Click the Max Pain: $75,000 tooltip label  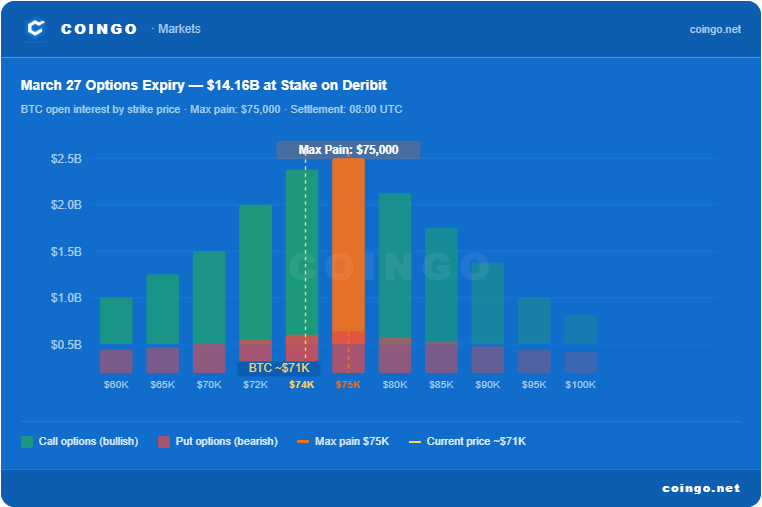click(x=348, y=150)
